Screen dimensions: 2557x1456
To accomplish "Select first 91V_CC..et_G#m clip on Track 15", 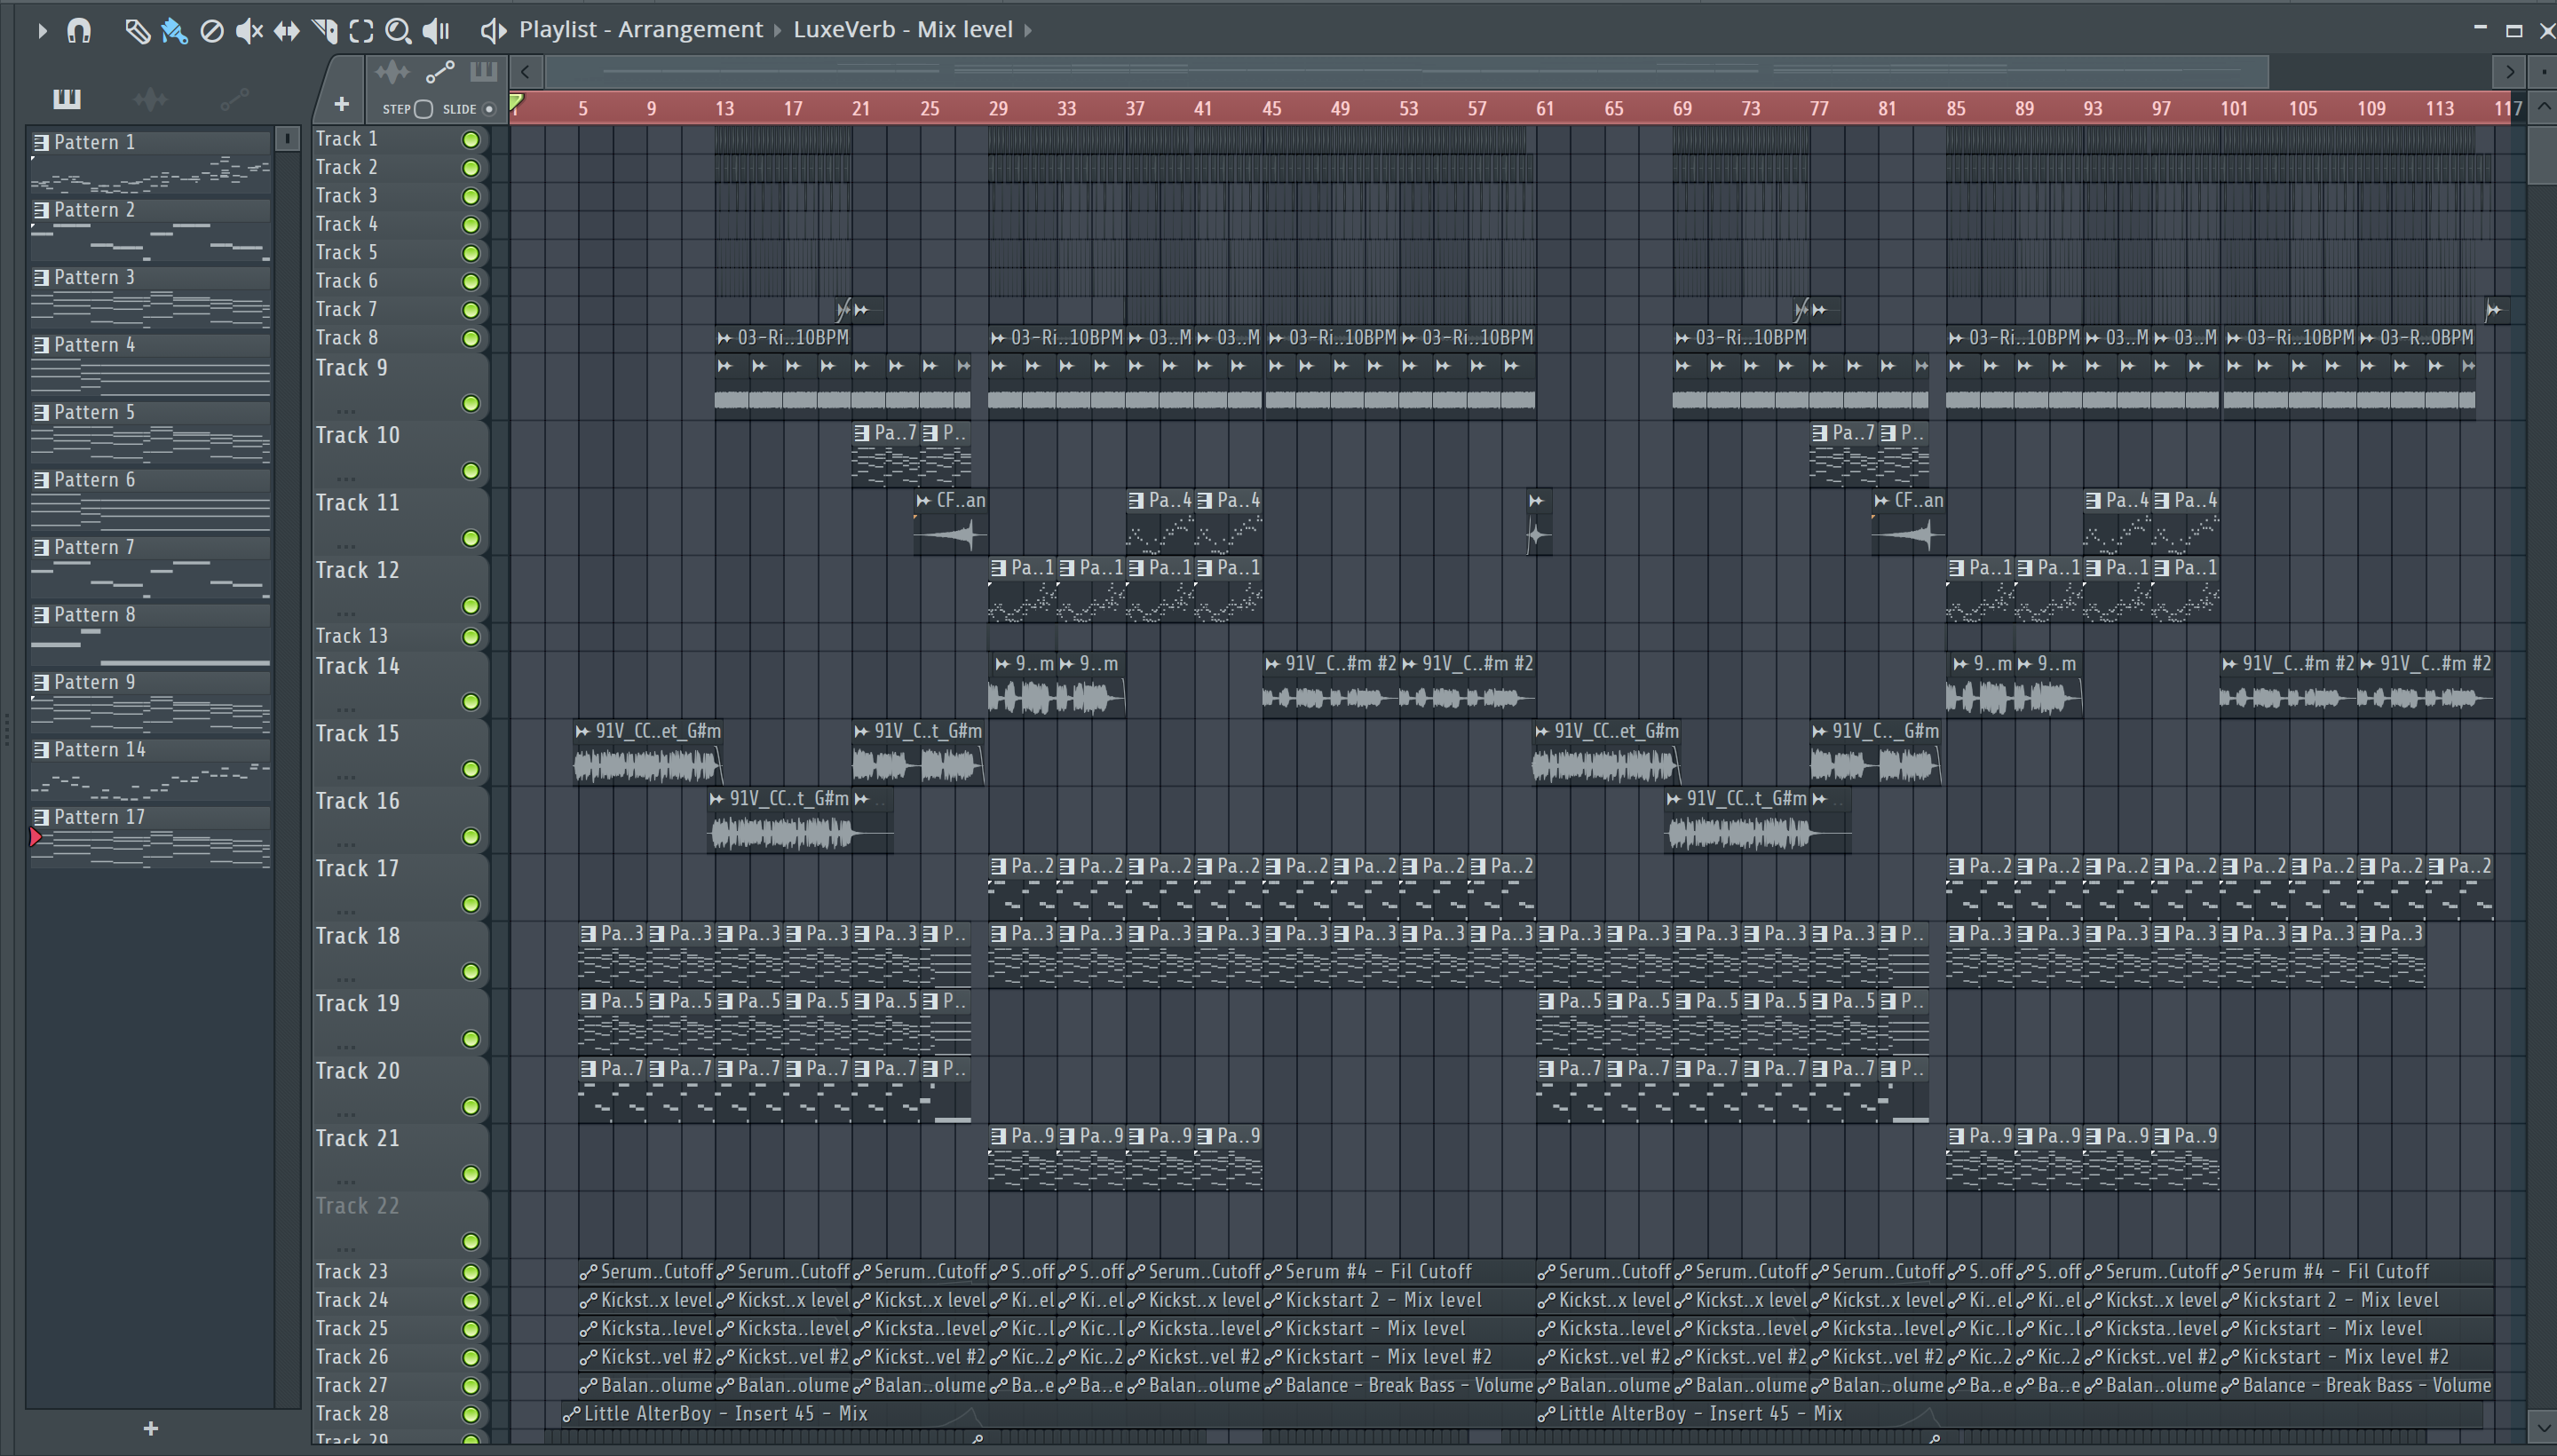I will coord(648,754).
